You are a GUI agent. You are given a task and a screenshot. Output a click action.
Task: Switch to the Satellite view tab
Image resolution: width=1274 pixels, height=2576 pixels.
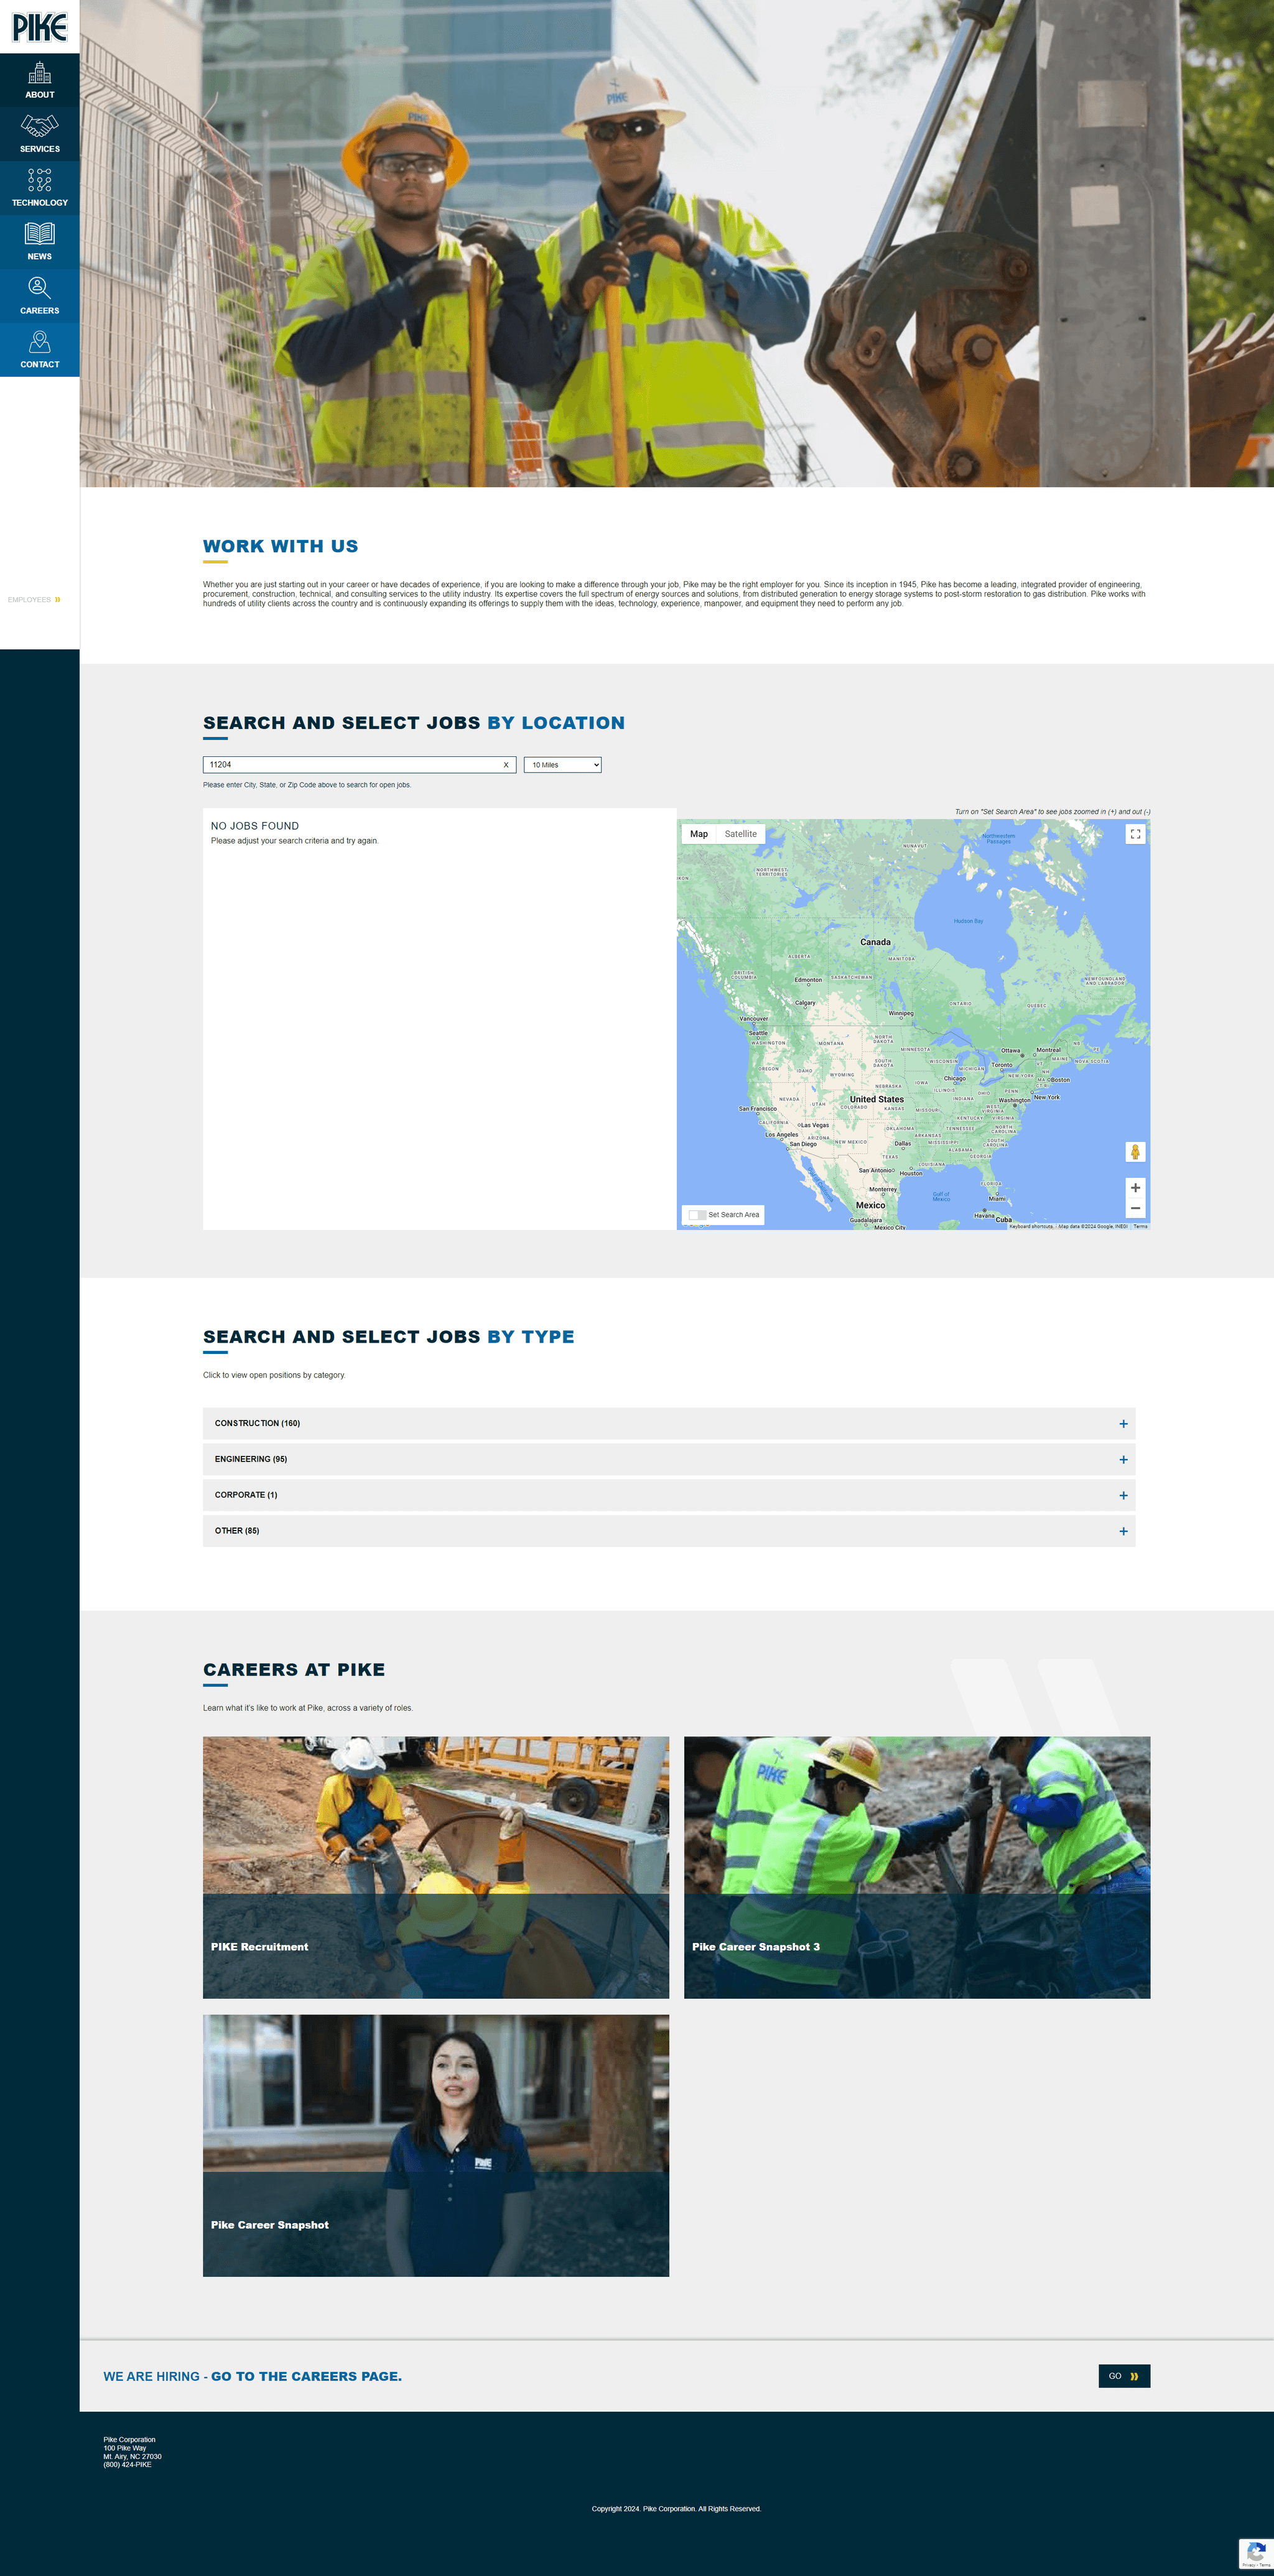pos(741,834)
